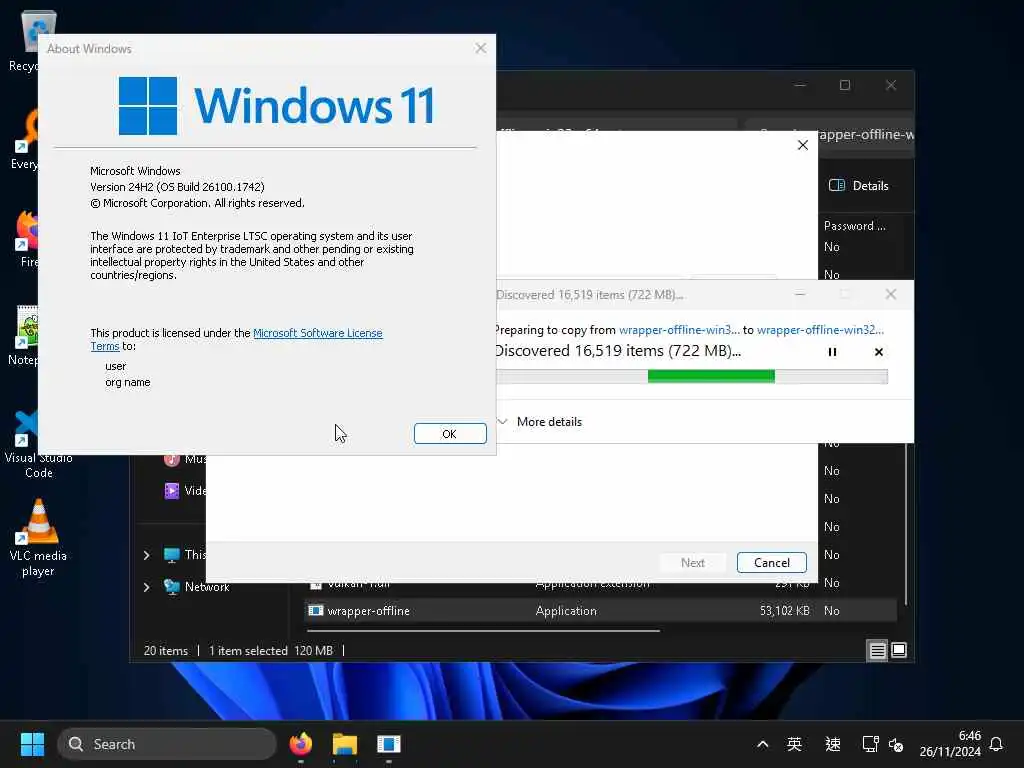Open destination folder link wrapper-offline-win32...

pyautogui.click(x=820, y=330)
